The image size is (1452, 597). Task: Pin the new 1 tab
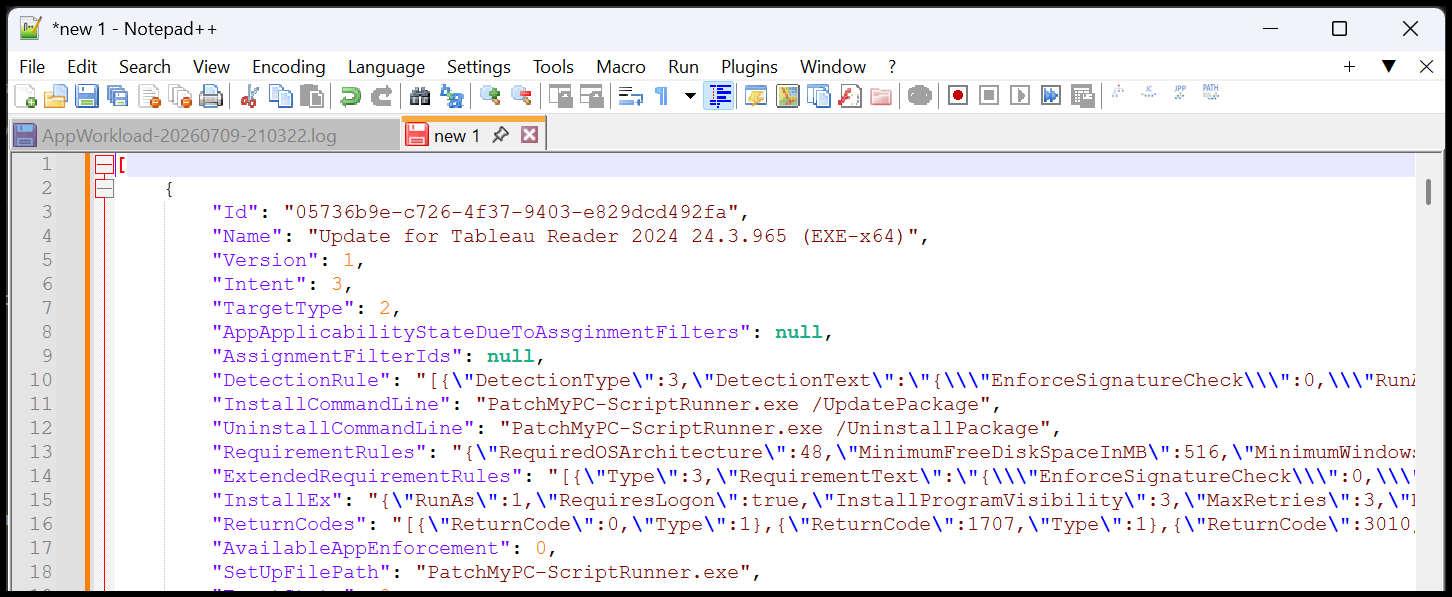pyautogui.click(x=502, y=135)
